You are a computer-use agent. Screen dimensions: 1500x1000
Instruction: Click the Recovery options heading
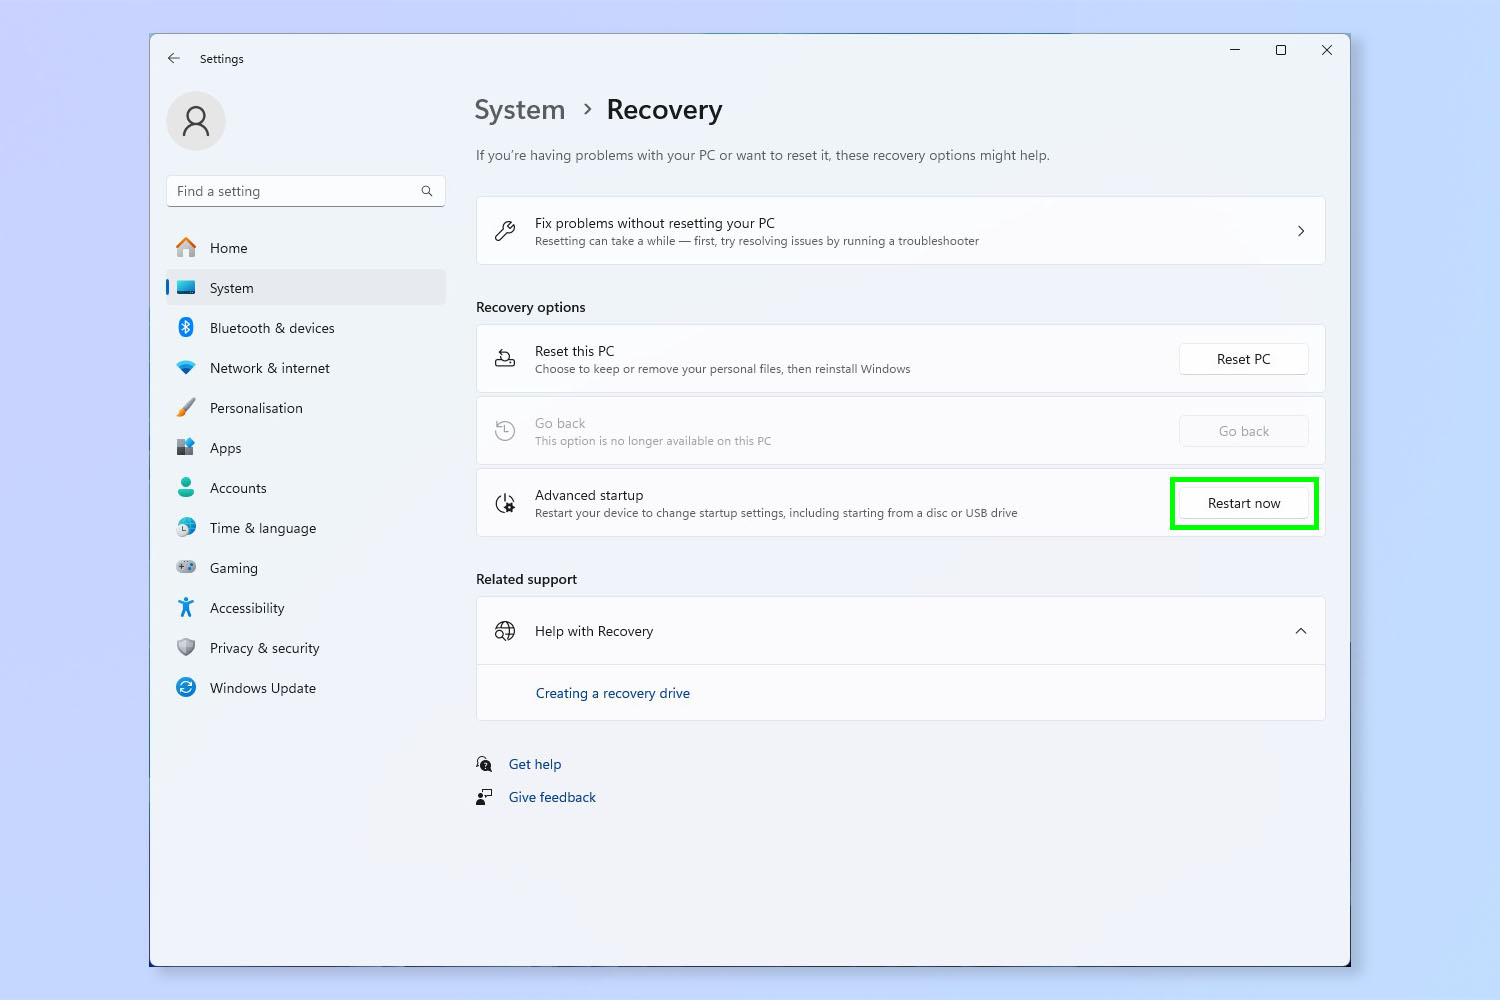[531, 307]
